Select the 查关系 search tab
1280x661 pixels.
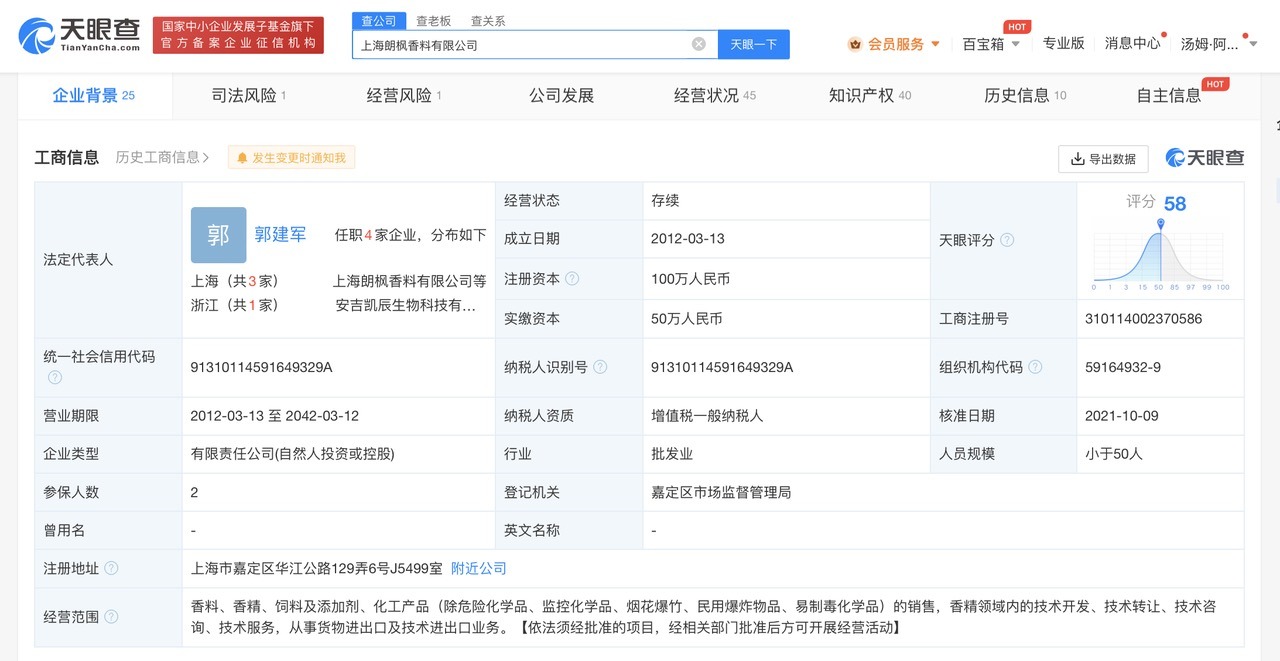tap(488, 20)
